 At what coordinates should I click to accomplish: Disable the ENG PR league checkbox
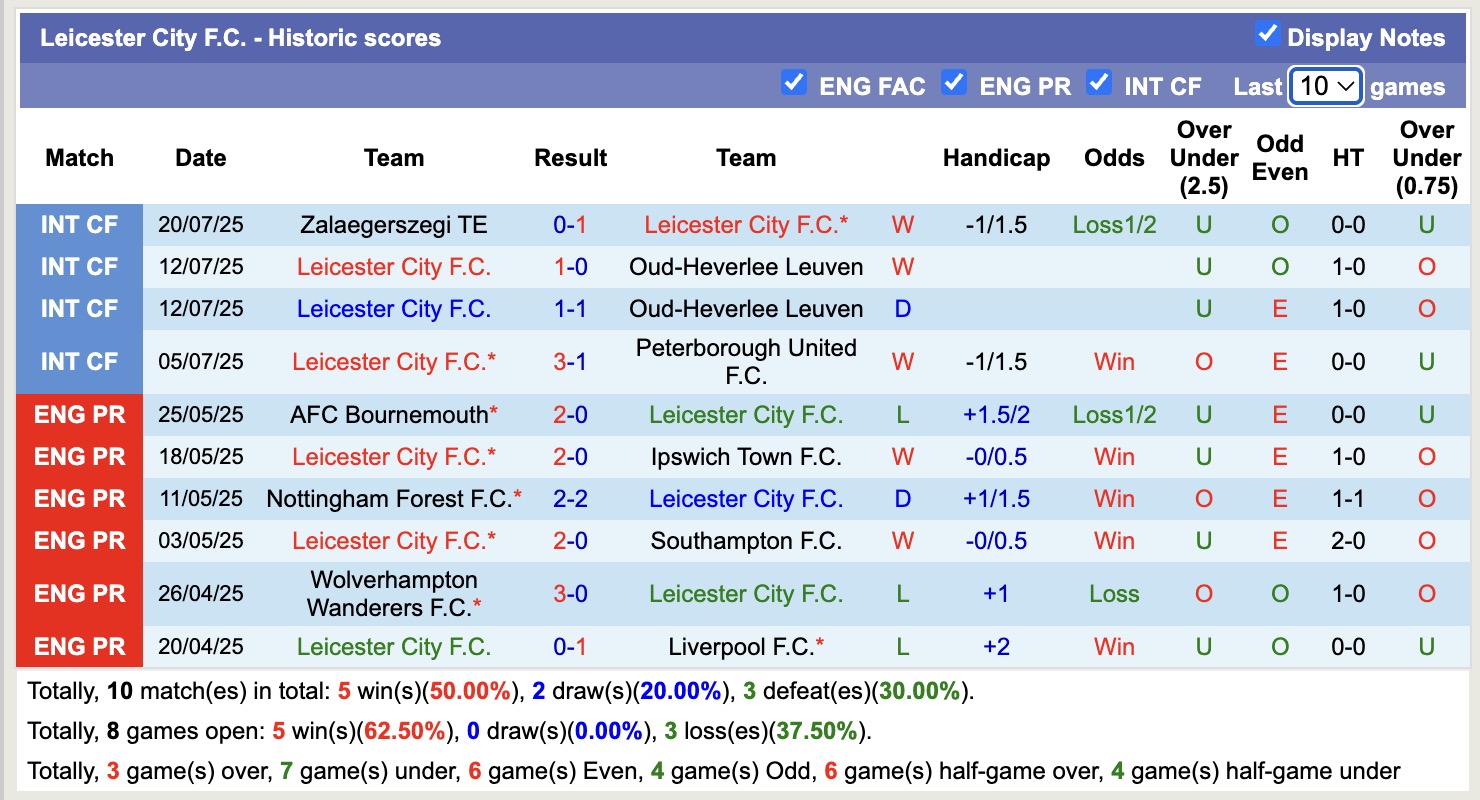pyautogui.click(x=954, y=83)
